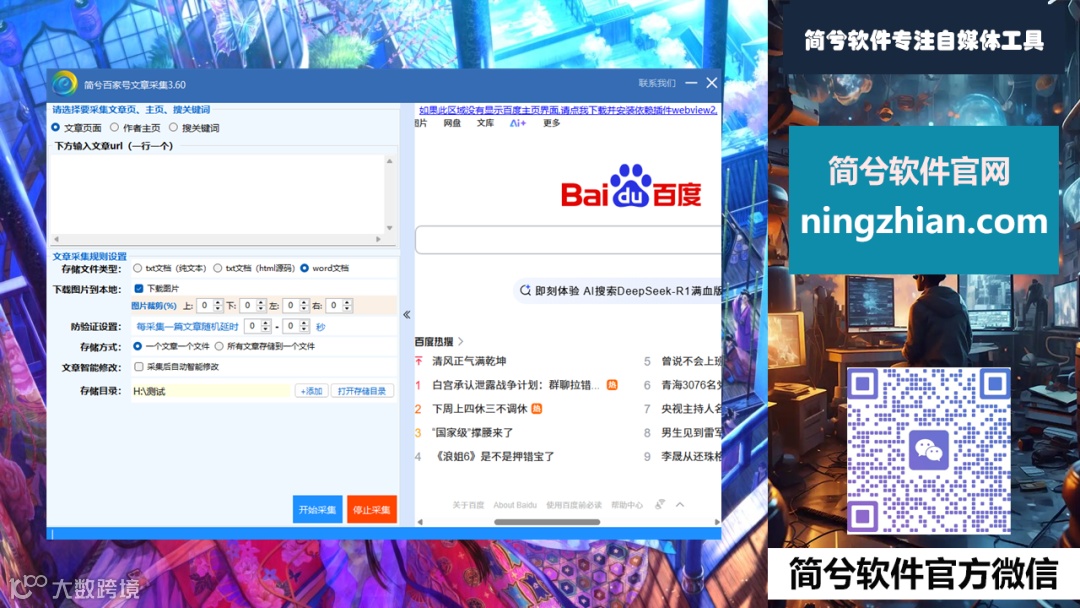
Task: Adjust the second random delay stepper
Action: 304,326
